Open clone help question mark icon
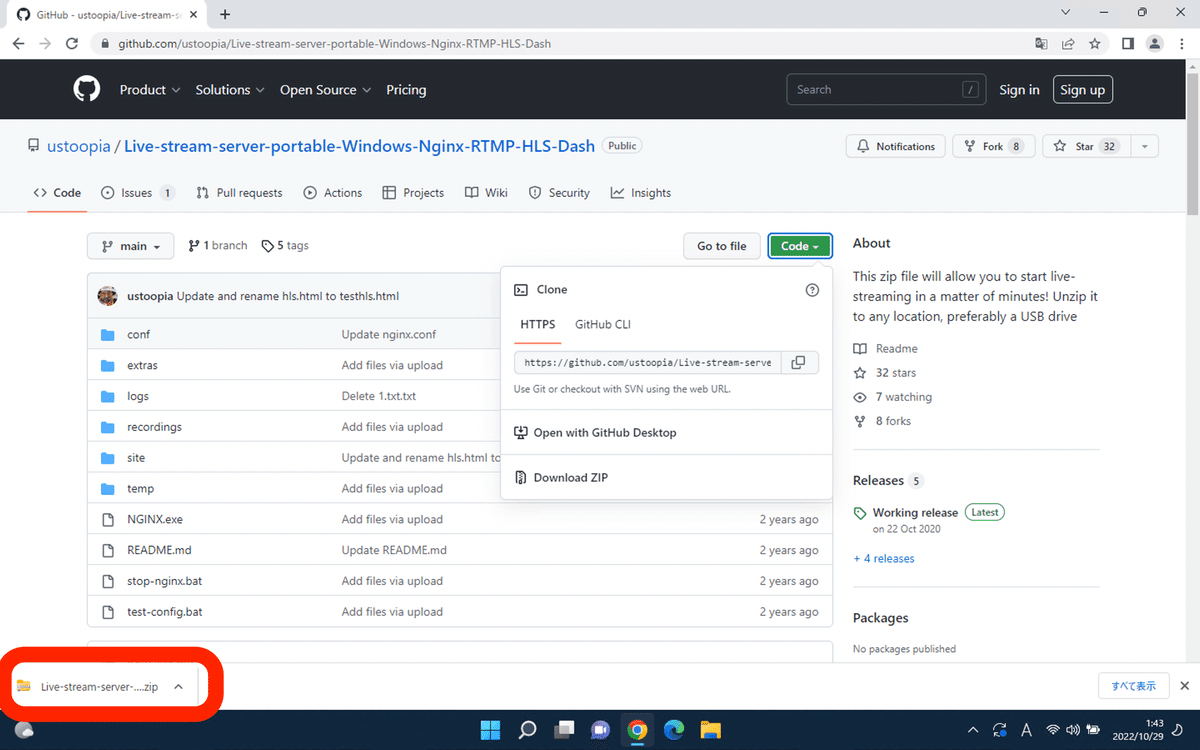Viewport: 1200px width, 750px height. pos(812,290)
